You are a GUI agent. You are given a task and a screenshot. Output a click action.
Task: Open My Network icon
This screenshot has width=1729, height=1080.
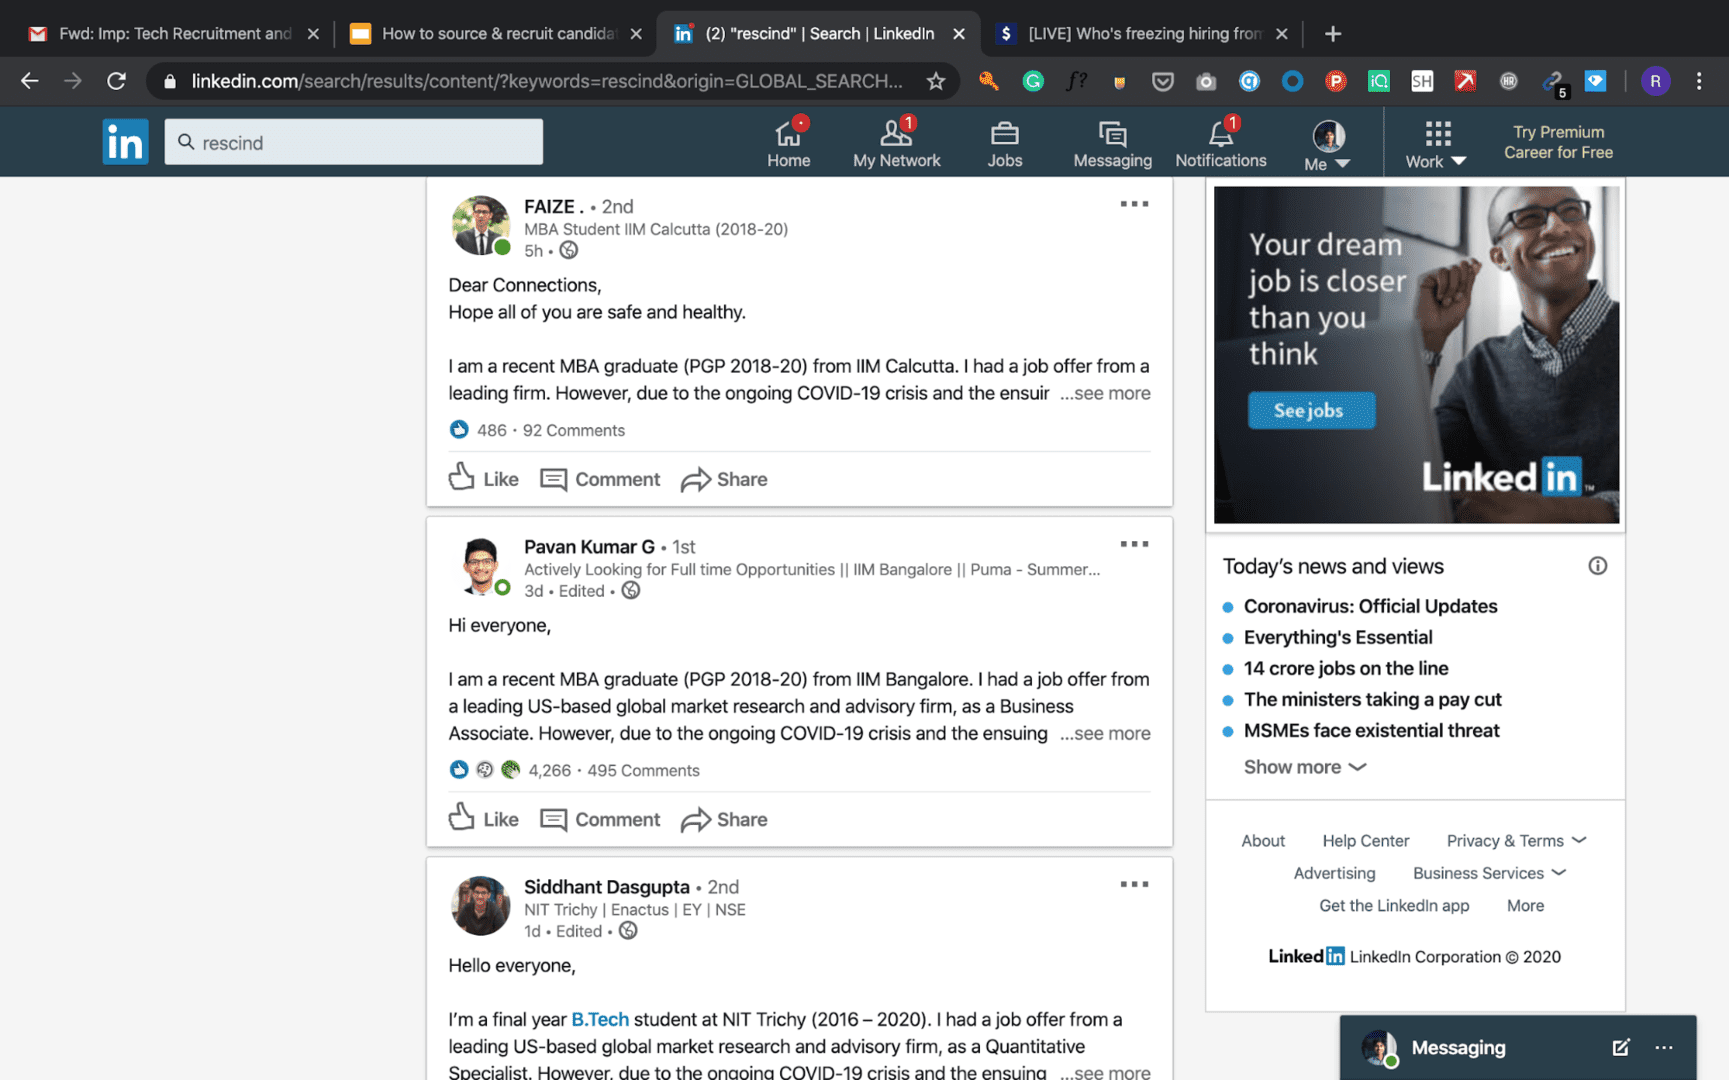(x=896, y=143)
